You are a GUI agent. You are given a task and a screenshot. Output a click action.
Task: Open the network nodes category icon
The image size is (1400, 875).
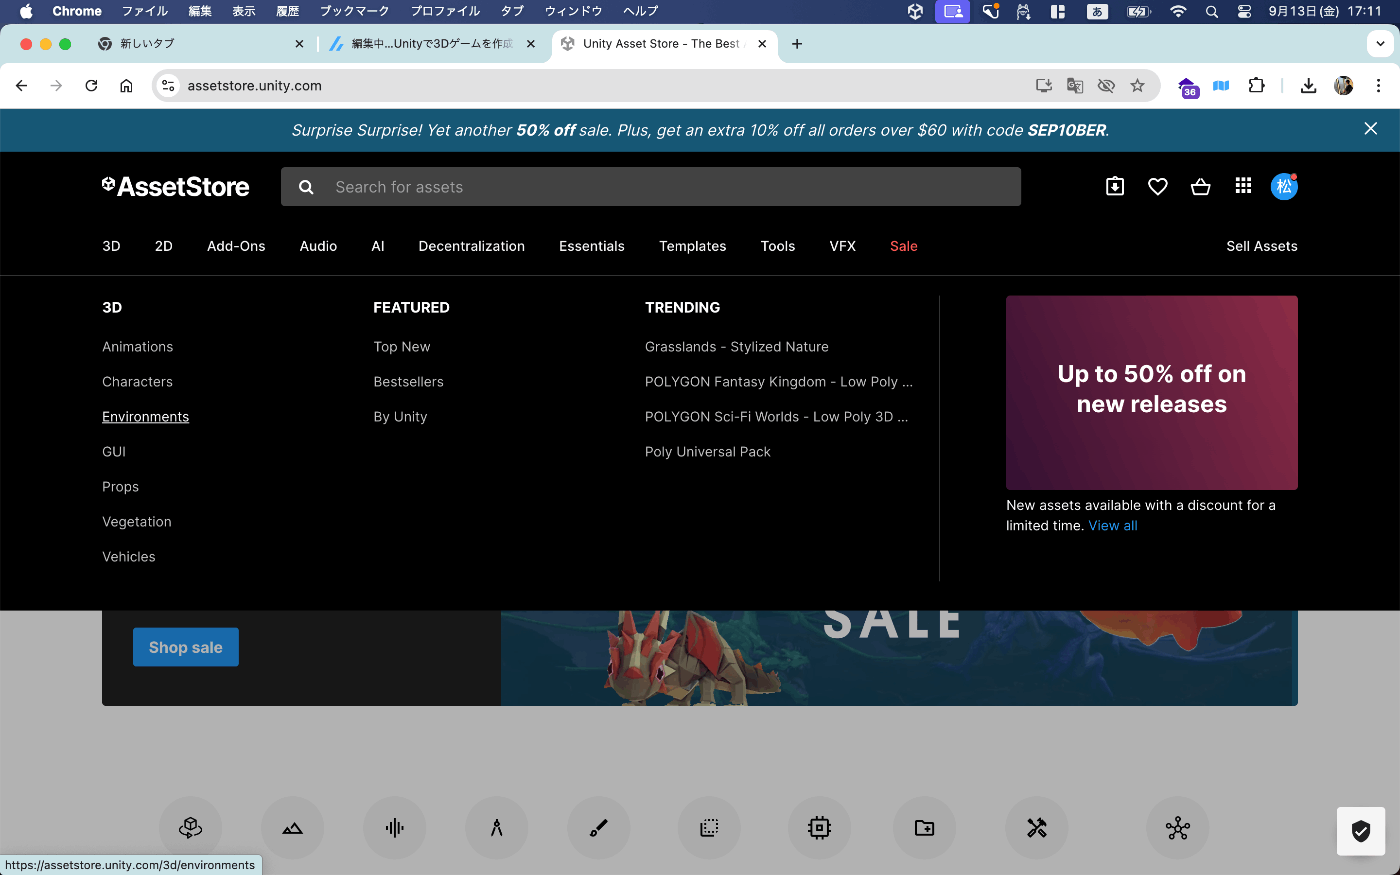click(1178, 828)
